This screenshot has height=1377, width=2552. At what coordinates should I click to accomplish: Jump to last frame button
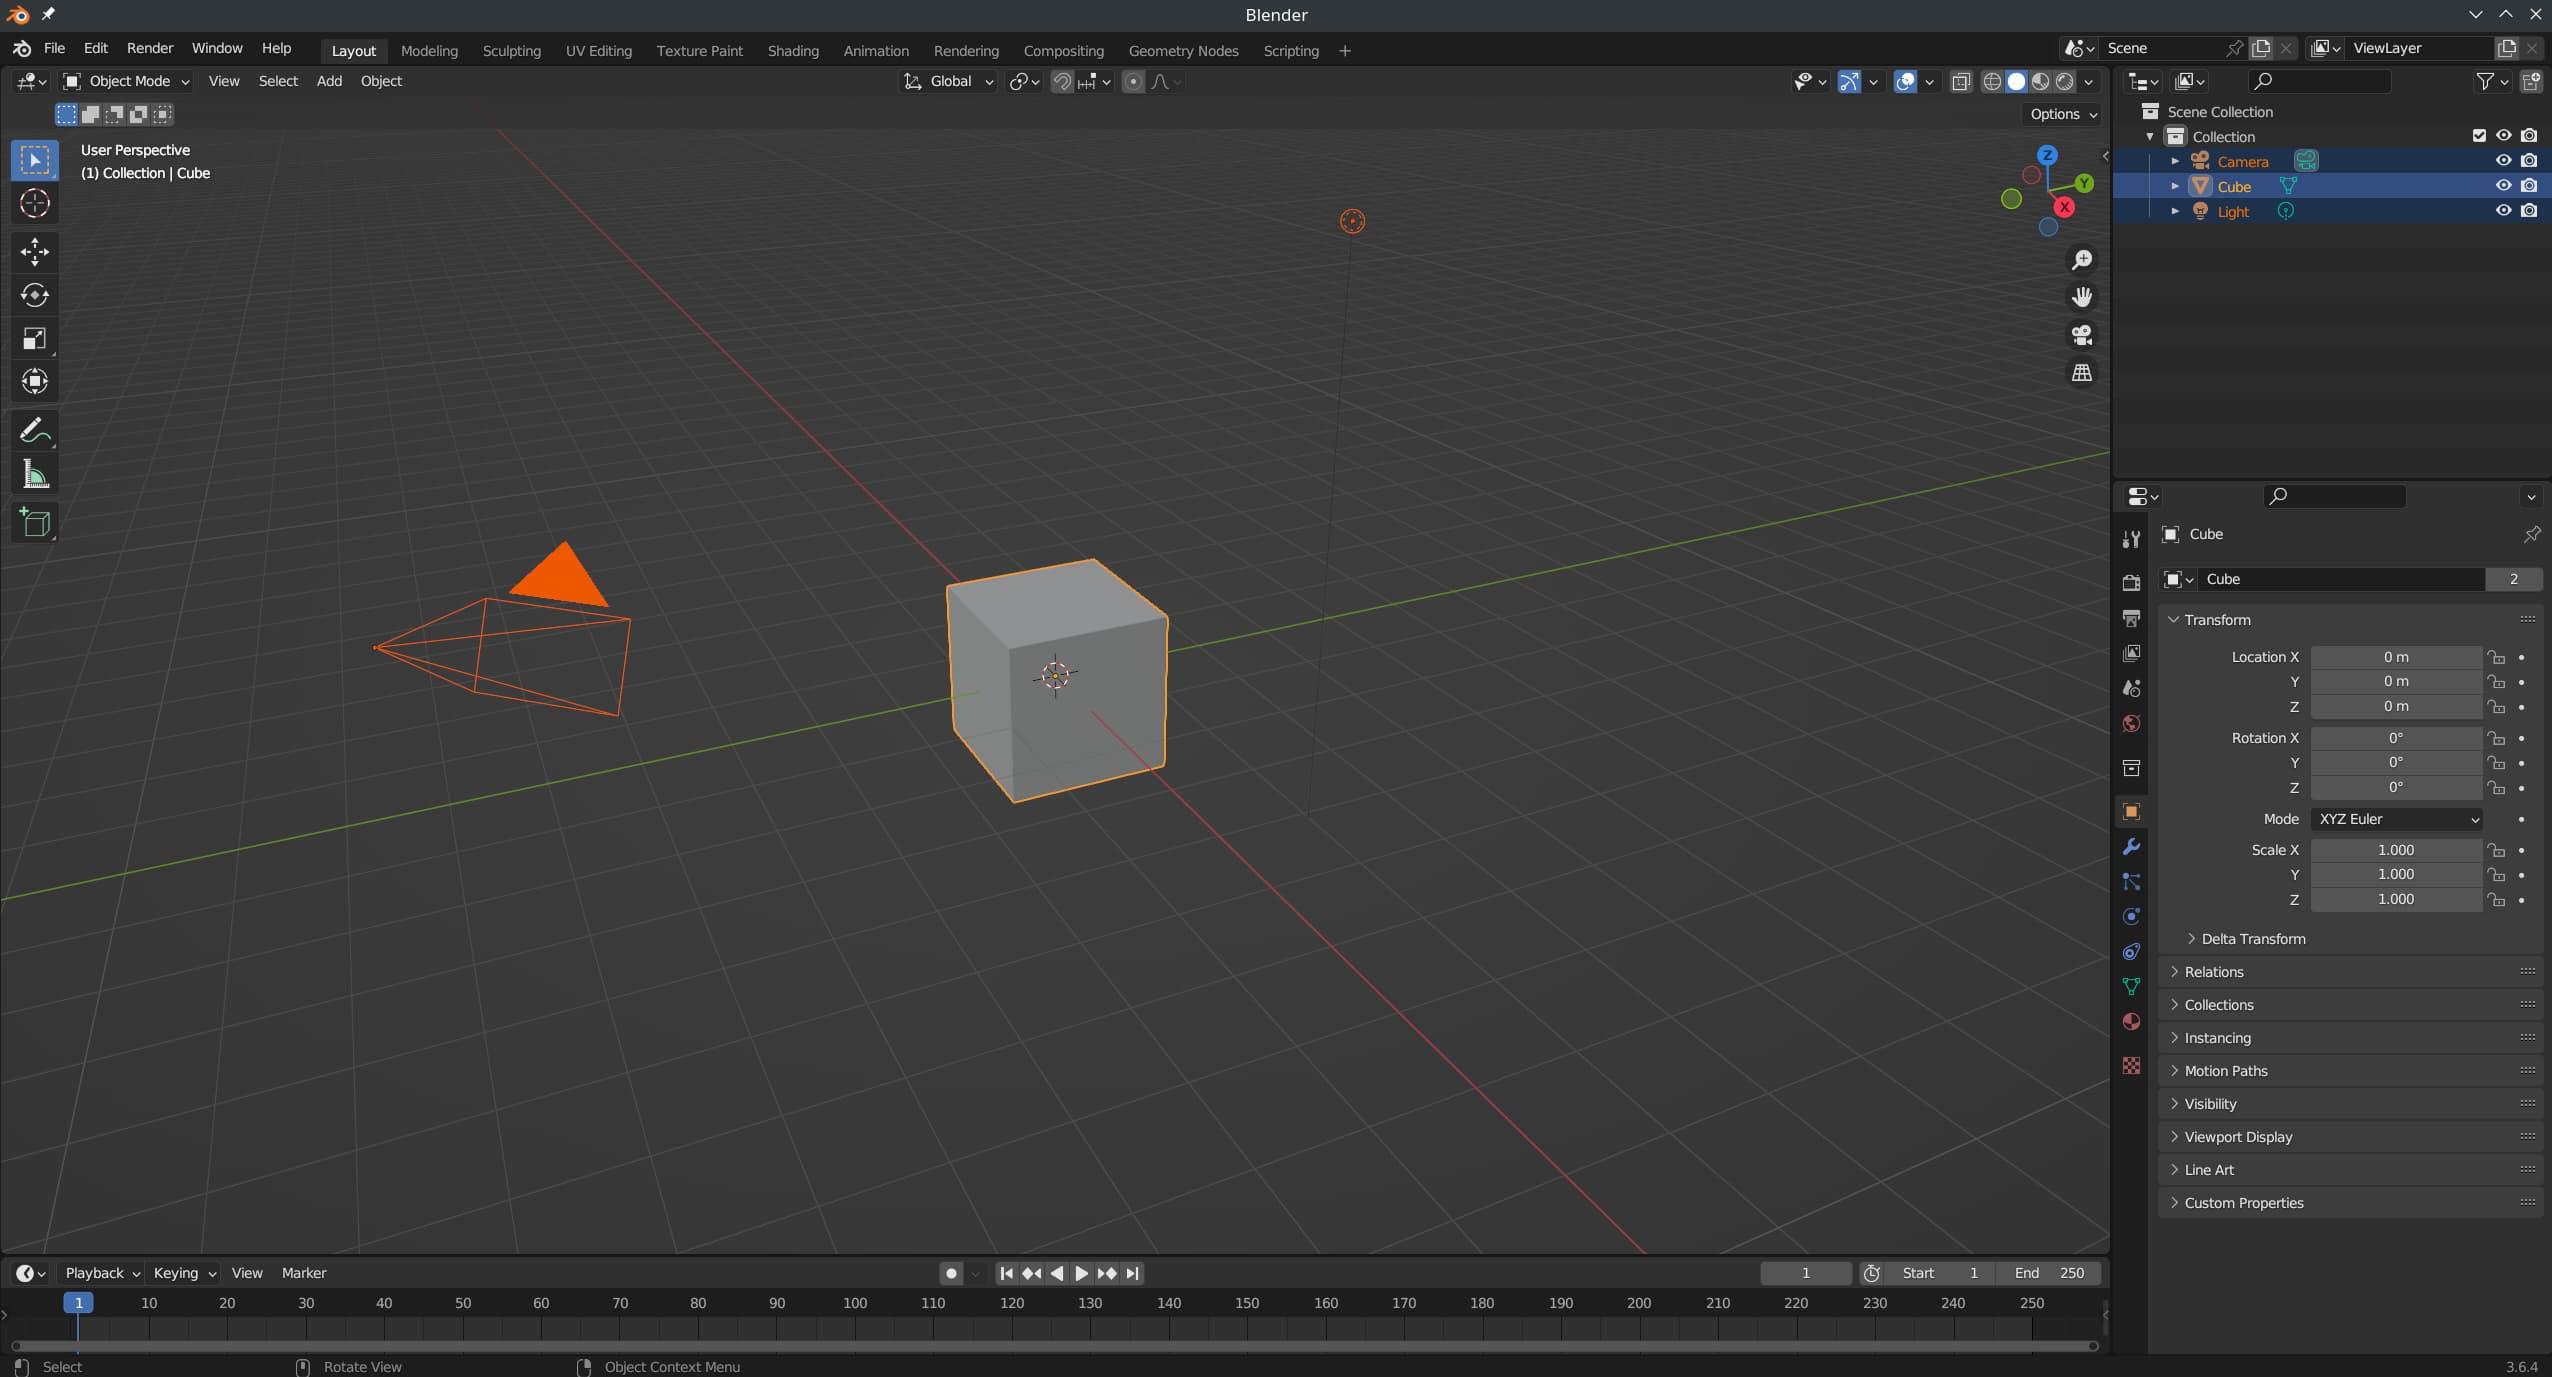(1132, 1273)
